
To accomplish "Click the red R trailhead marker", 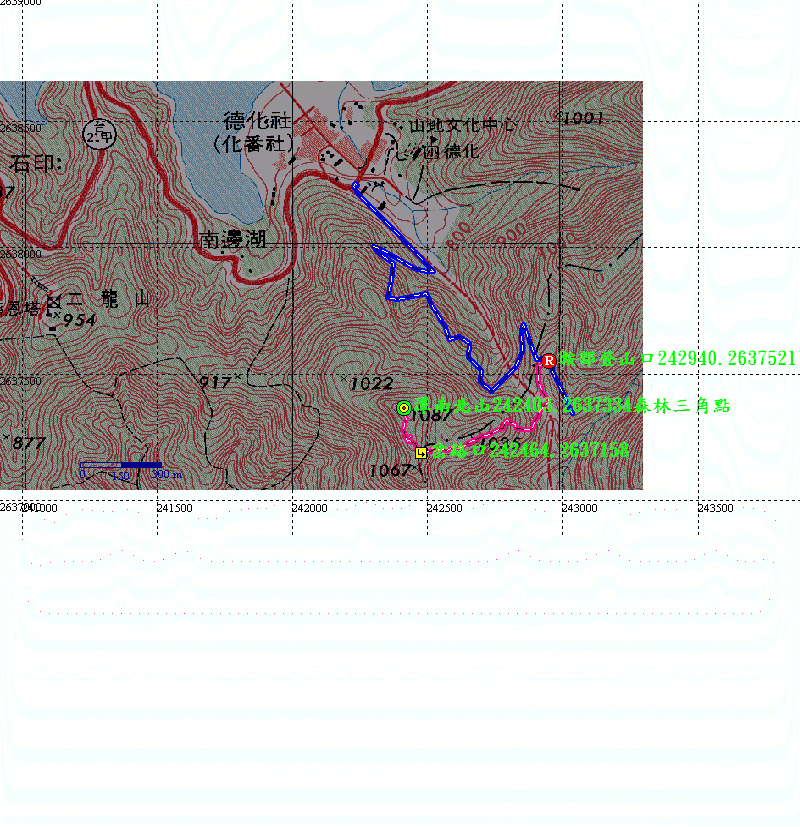I will pos(548,360).
